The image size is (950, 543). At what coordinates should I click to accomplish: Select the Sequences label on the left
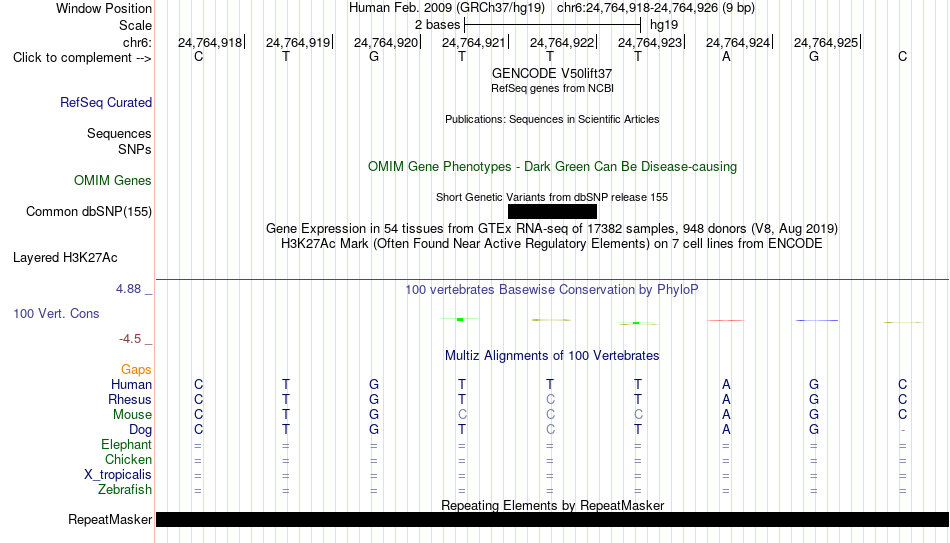point(119,133)
